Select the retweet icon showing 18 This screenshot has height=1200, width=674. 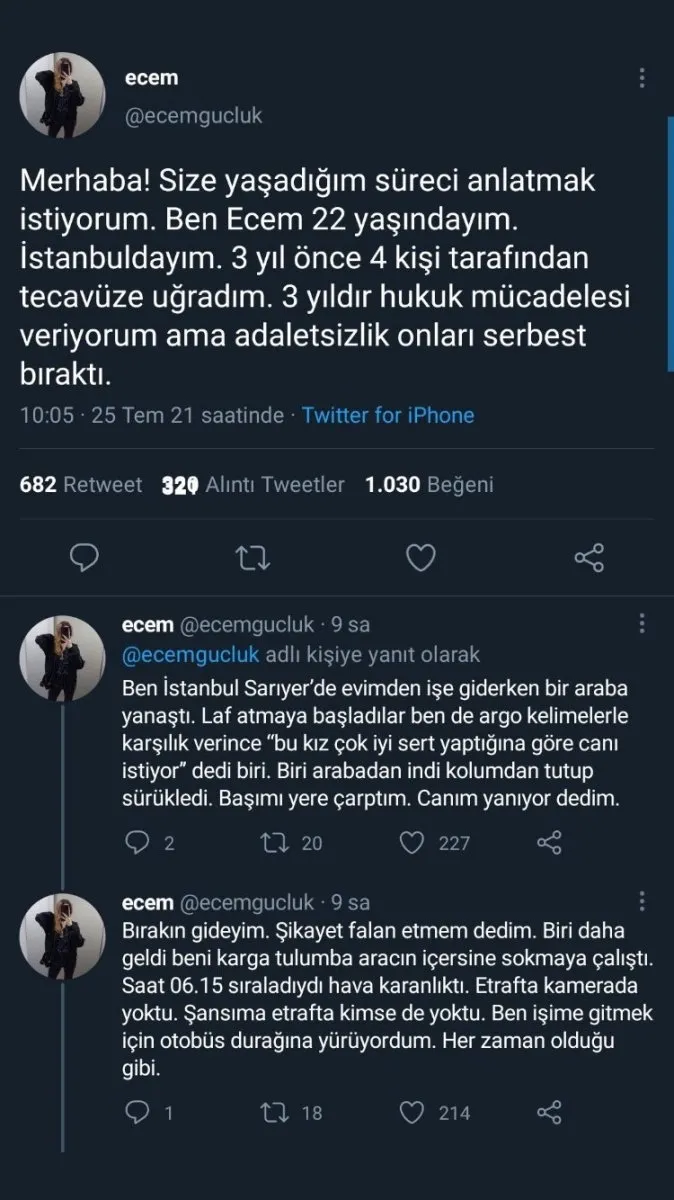point(272,1112)
